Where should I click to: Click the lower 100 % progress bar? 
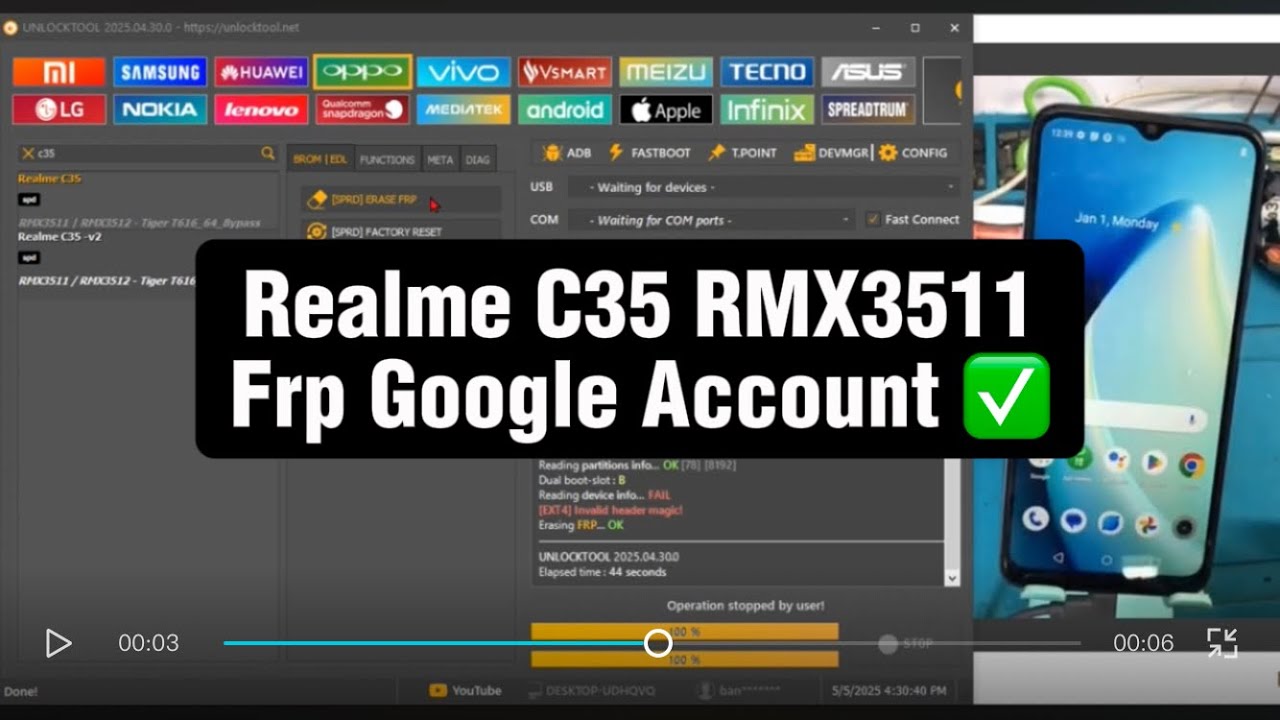(x=685, y=660)
